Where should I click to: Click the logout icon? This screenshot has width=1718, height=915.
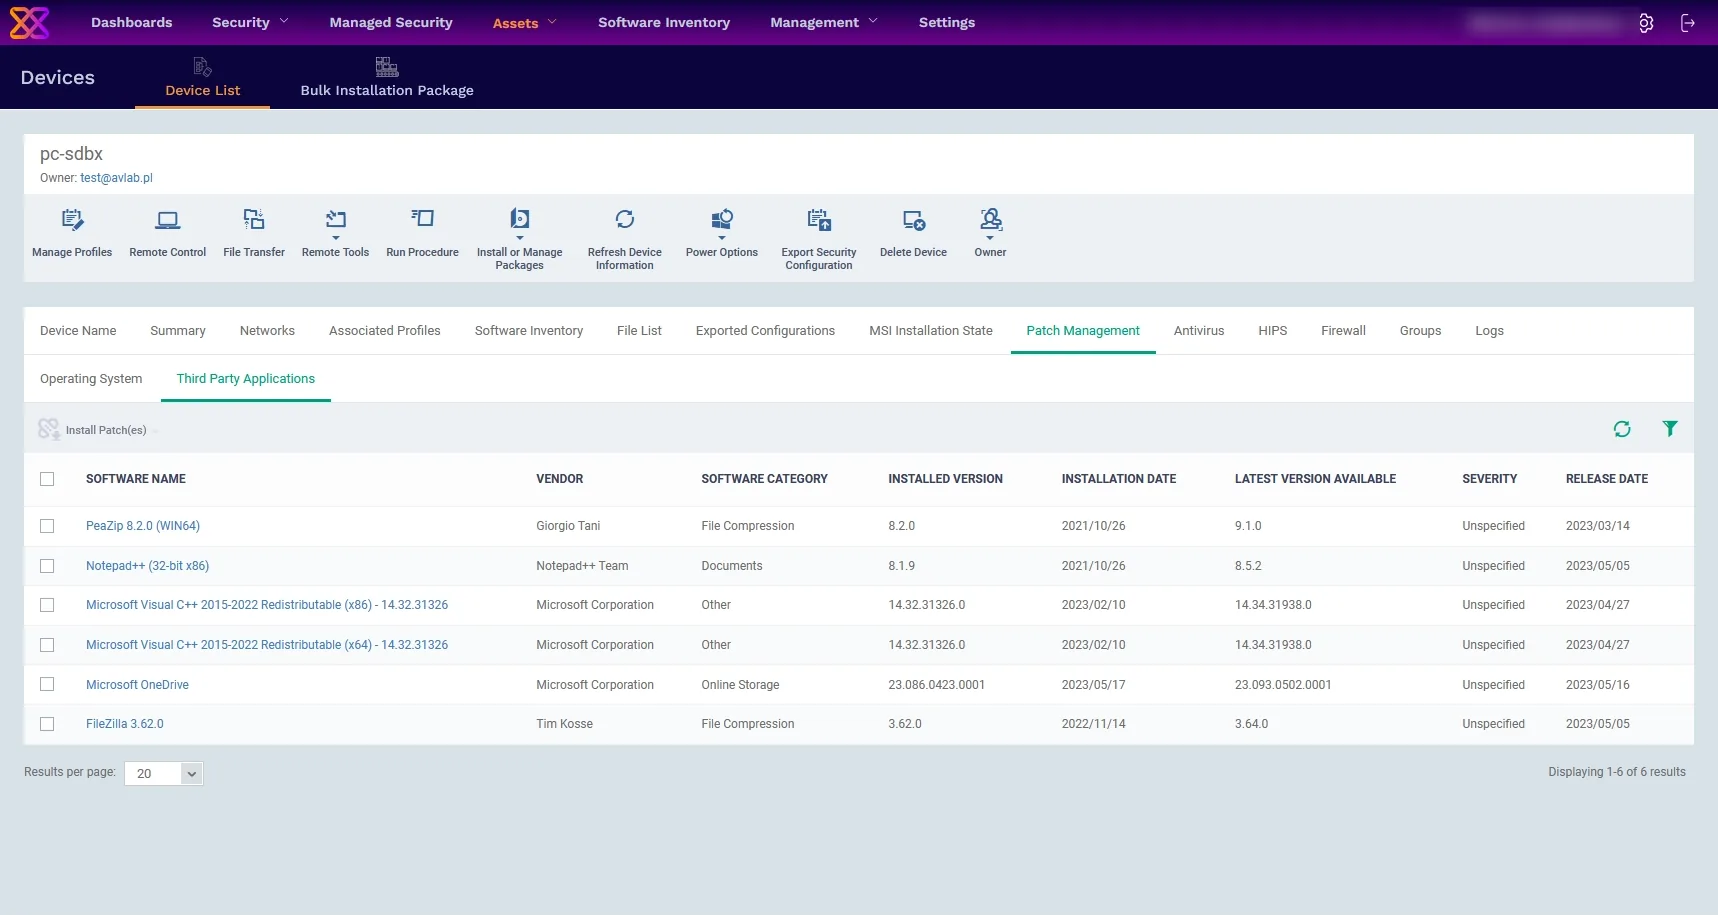pos(1688,23)
